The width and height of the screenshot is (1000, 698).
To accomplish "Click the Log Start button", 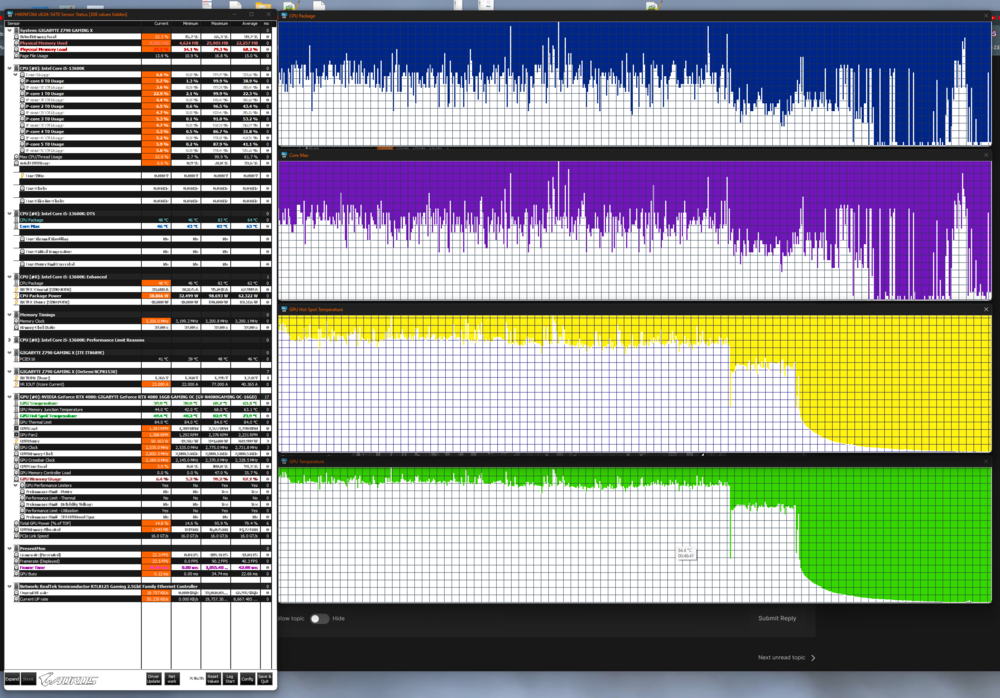I will [230, 679].
